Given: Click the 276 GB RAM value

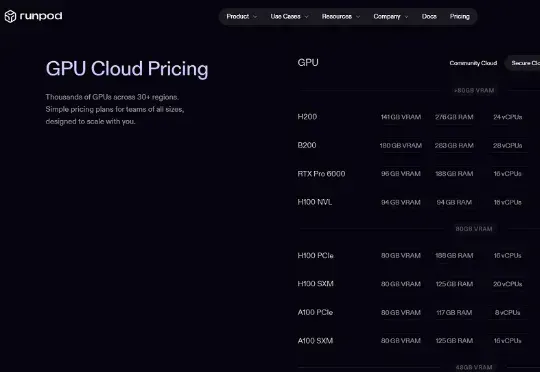Looking at the screenshot, I should pos(454,117).
